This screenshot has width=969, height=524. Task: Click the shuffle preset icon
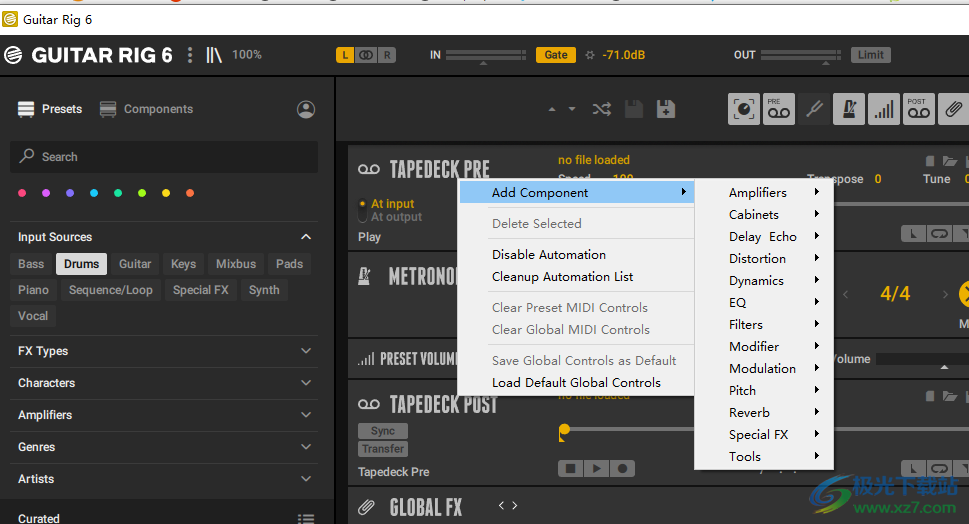[x=601, y=109]
